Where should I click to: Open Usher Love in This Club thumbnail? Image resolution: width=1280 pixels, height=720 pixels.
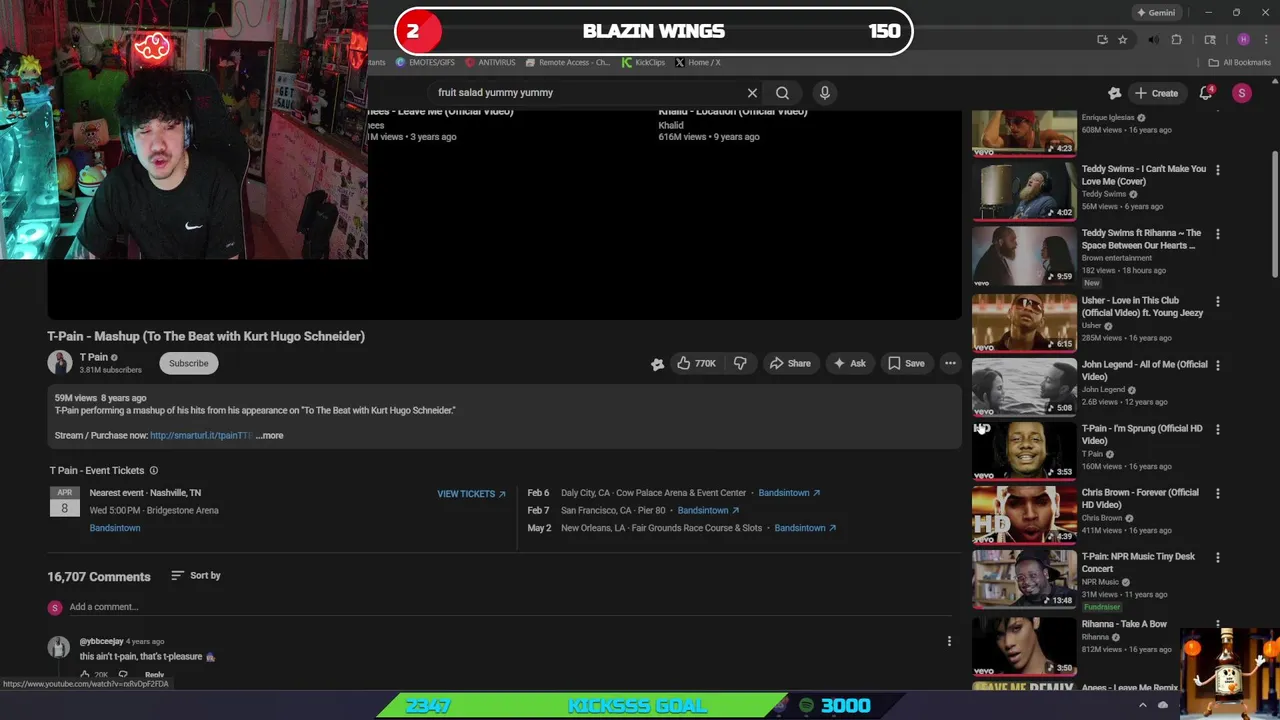click(x=1024, y=321)
